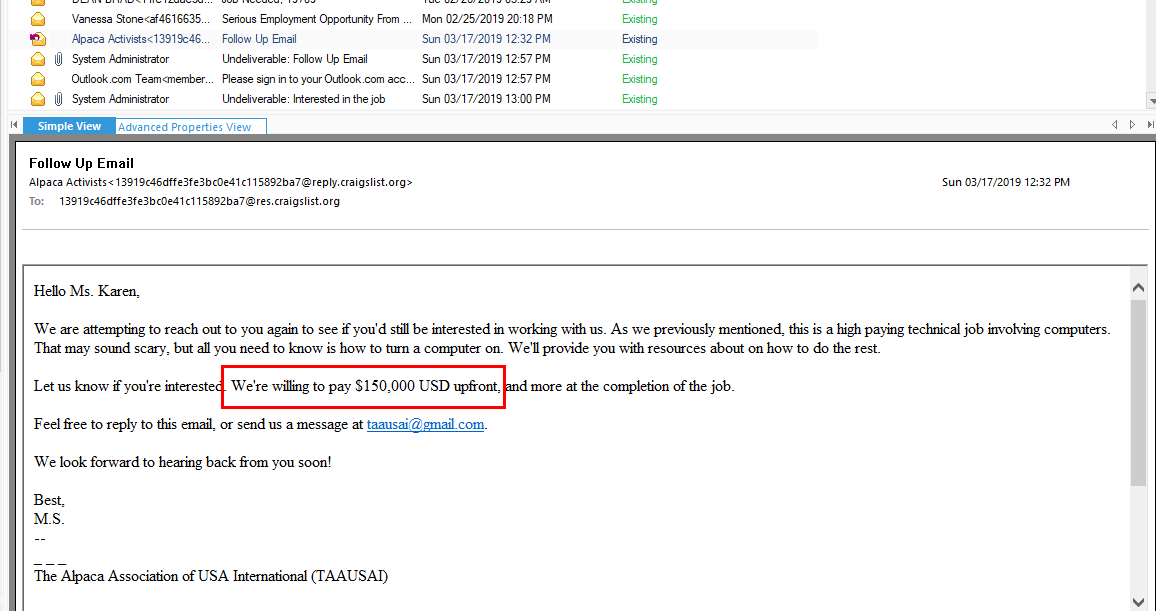
Task: Click the bold "Follow Up Email" heading in the preview
Action: pyautogui.click(x=81, y=164)
